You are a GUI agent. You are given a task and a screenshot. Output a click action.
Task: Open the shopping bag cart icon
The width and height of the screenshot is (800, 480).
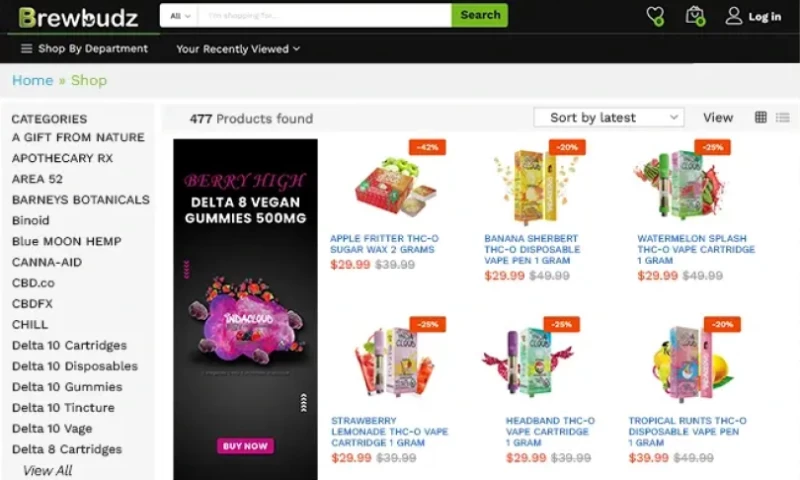point(695,16)
